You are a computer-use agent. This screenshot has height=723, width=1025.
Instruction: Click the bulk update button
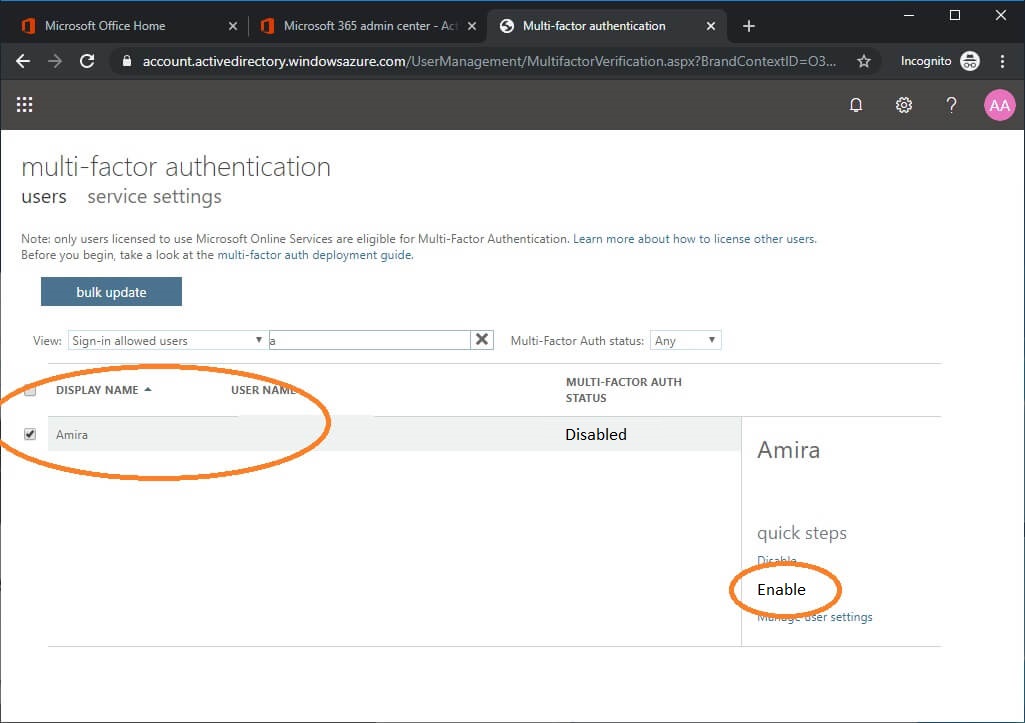(111, 292)
